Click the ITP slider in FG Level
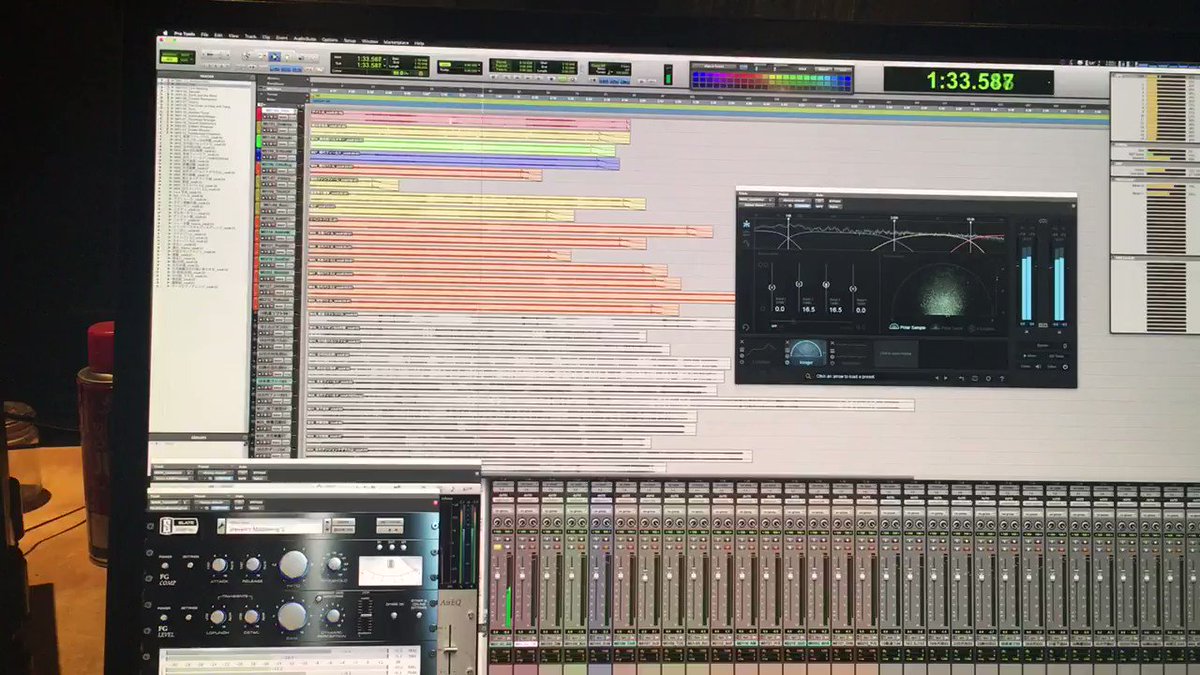Image resolution: width=1200 pixels, height=675 pixels. coord(365,616)
